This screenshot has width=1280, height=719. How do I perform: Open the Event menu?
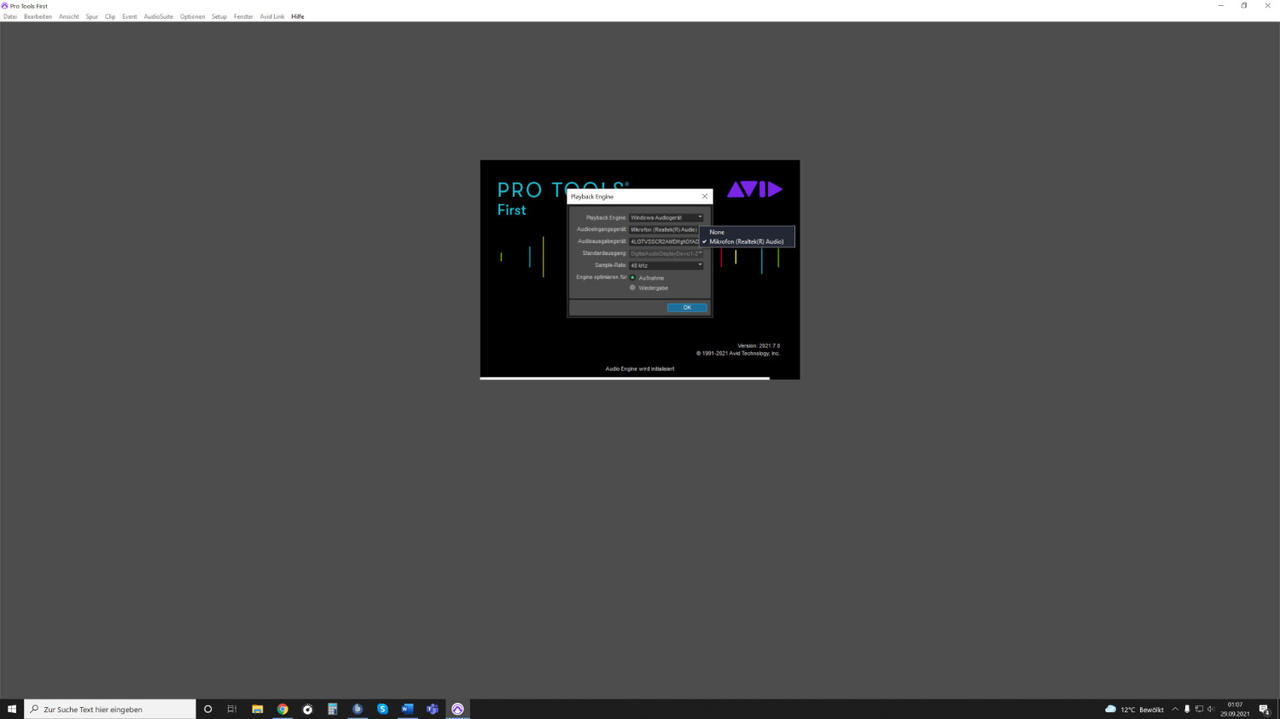pyautogui.click(x=130, y=17)
